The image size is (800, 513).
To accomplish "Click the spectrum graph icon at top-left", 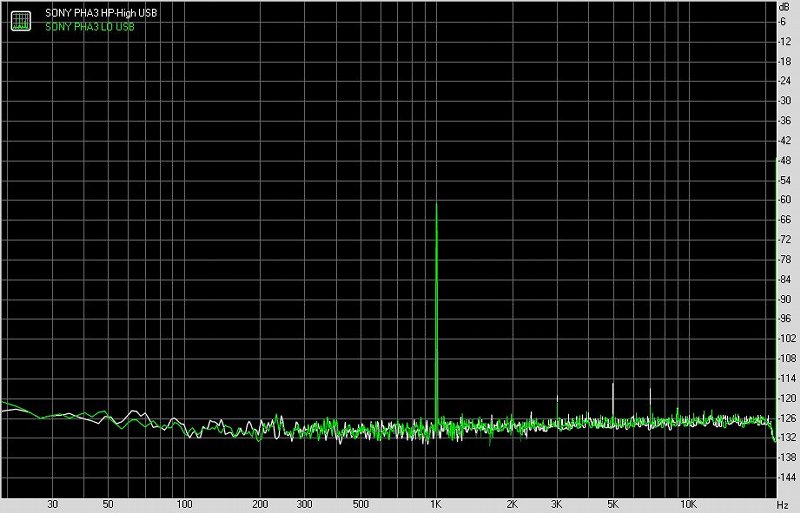I will tap(21, 20).
